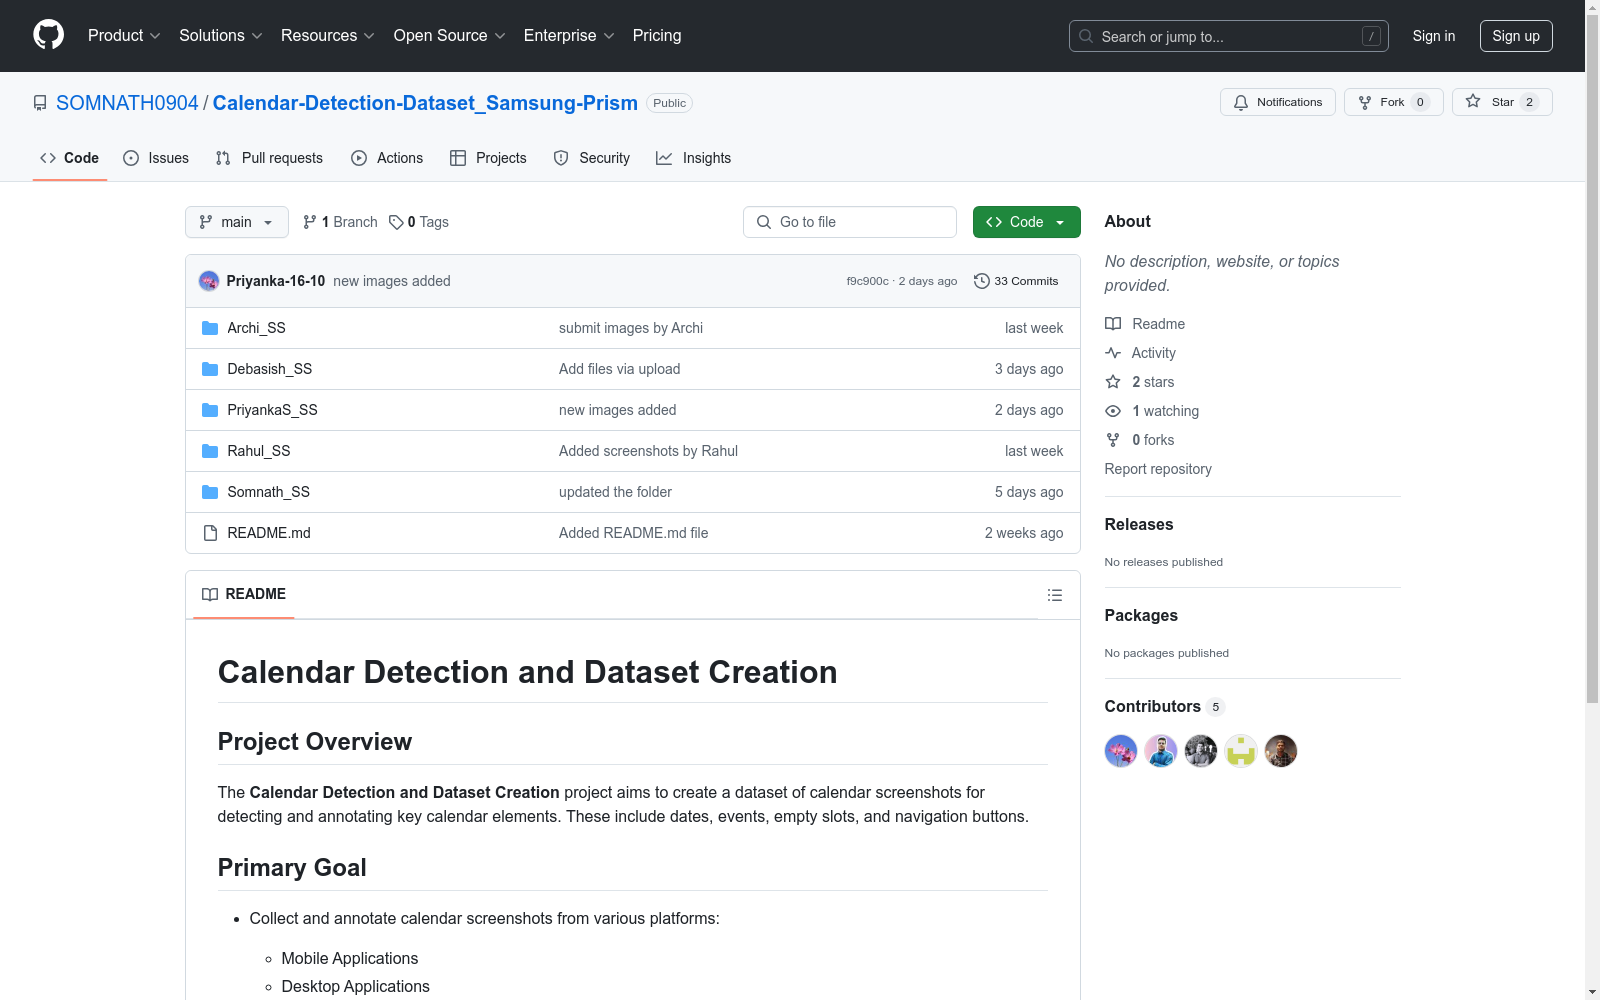Open 'Added screenshots by Rahul' commit message
This screenshot has height=1000, width=1600.
tap(648, 451)
